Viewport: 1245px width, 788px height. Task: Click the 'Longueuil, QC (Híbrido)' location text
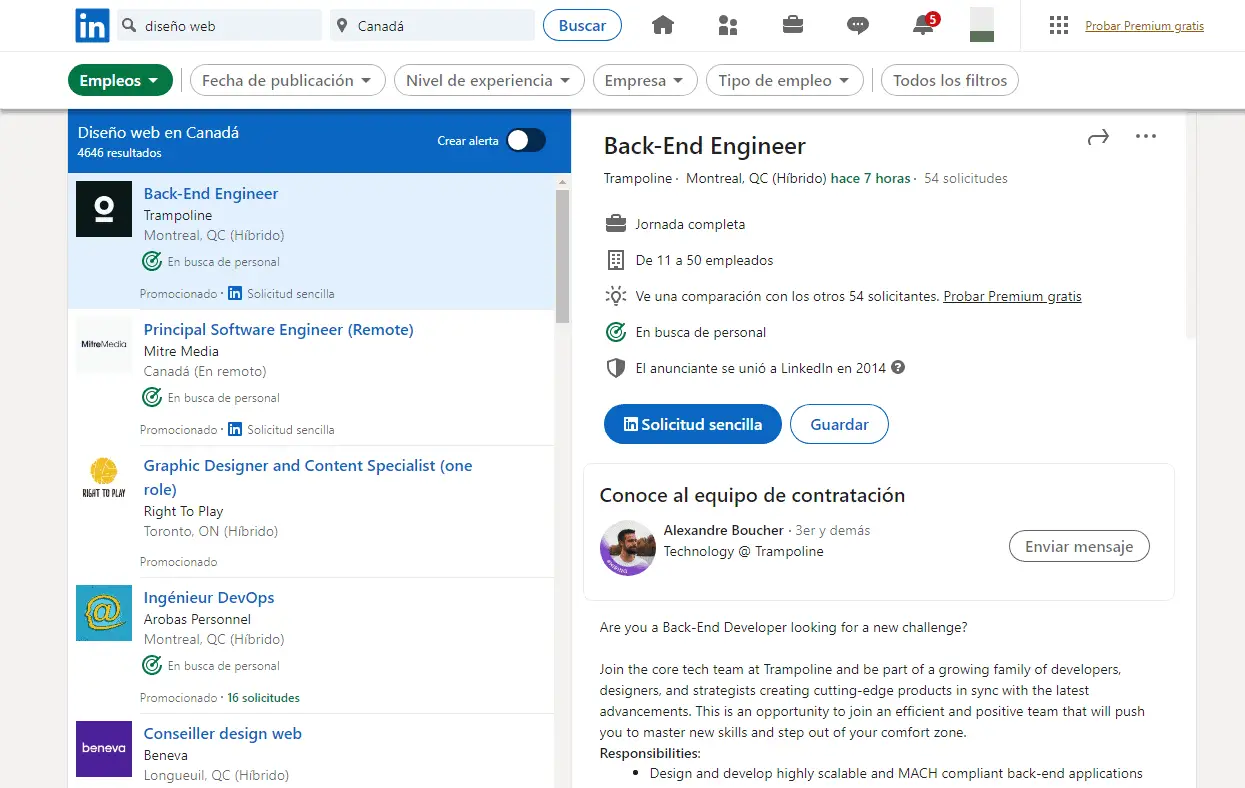pos(217,775)
